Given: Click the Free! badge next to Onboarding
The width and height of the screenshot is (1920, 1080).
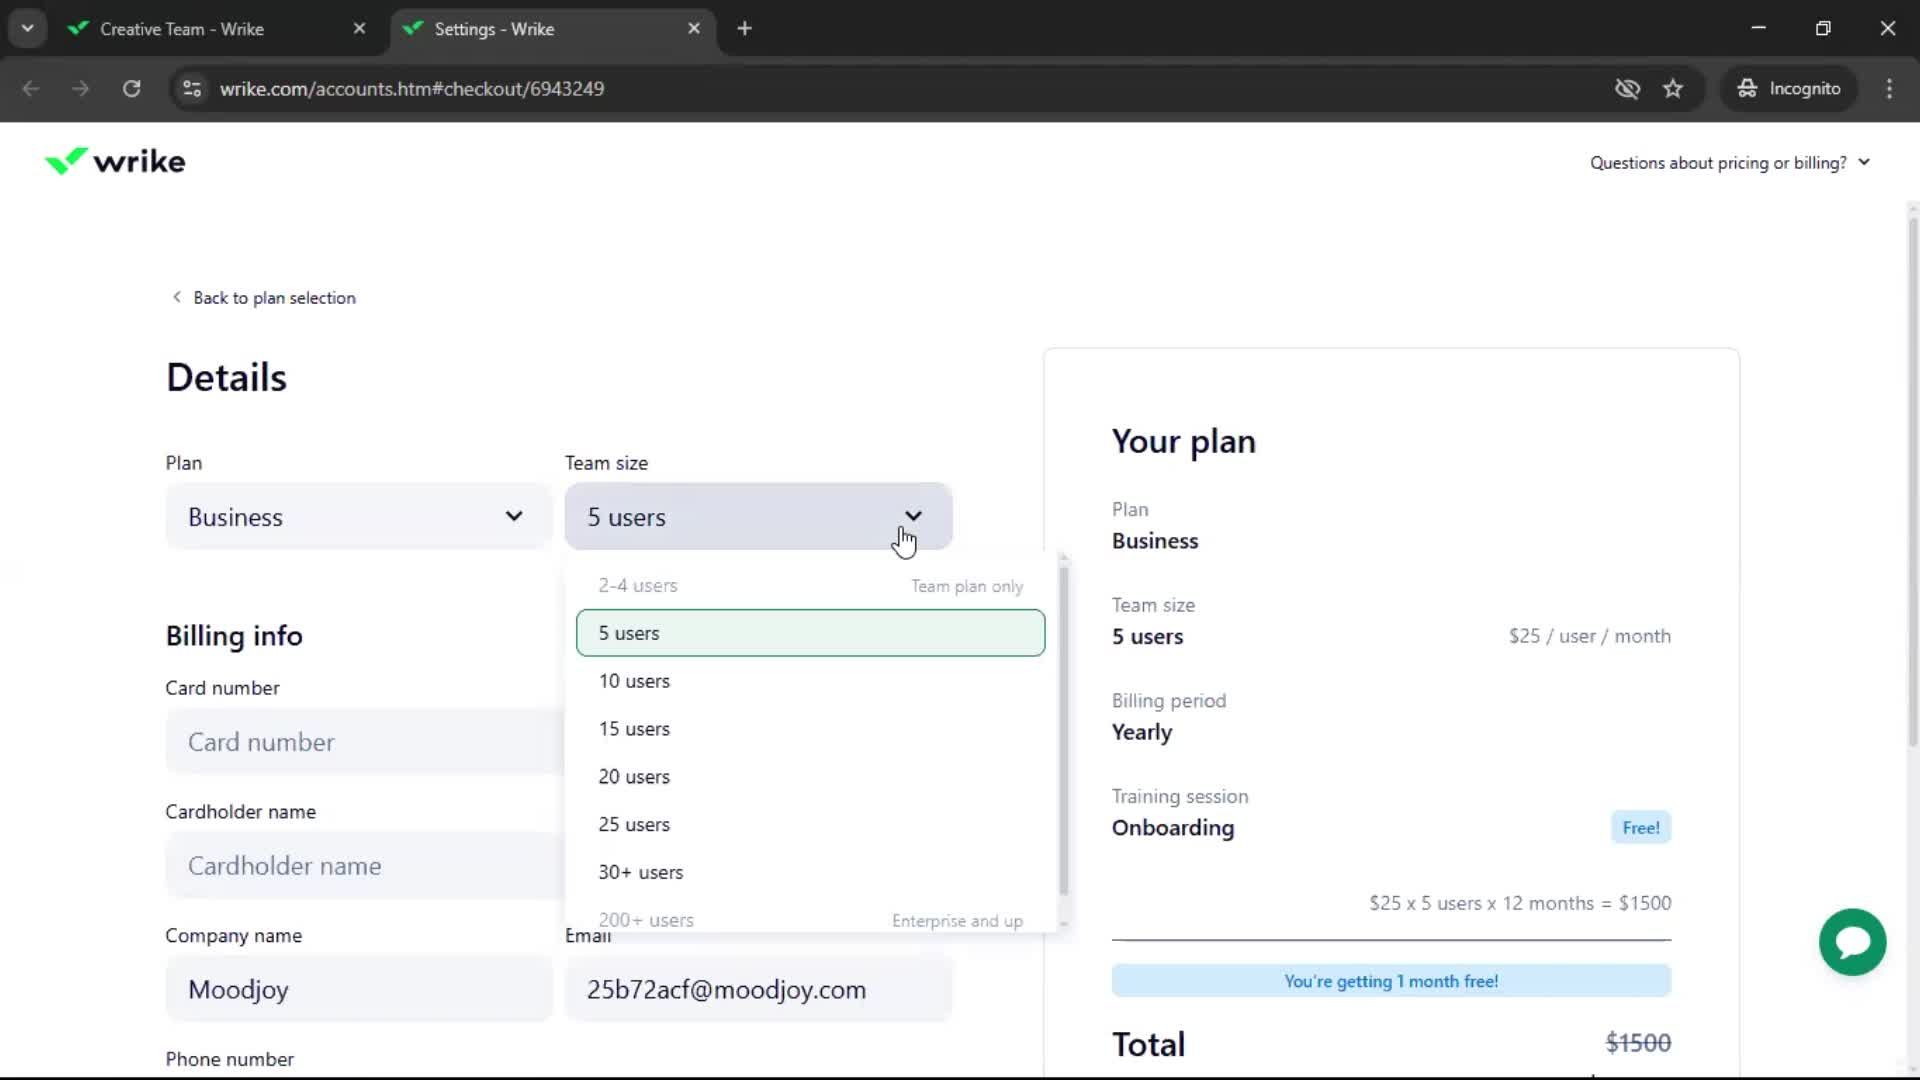Looking at the screenshot, I should tap(1641, 828).
